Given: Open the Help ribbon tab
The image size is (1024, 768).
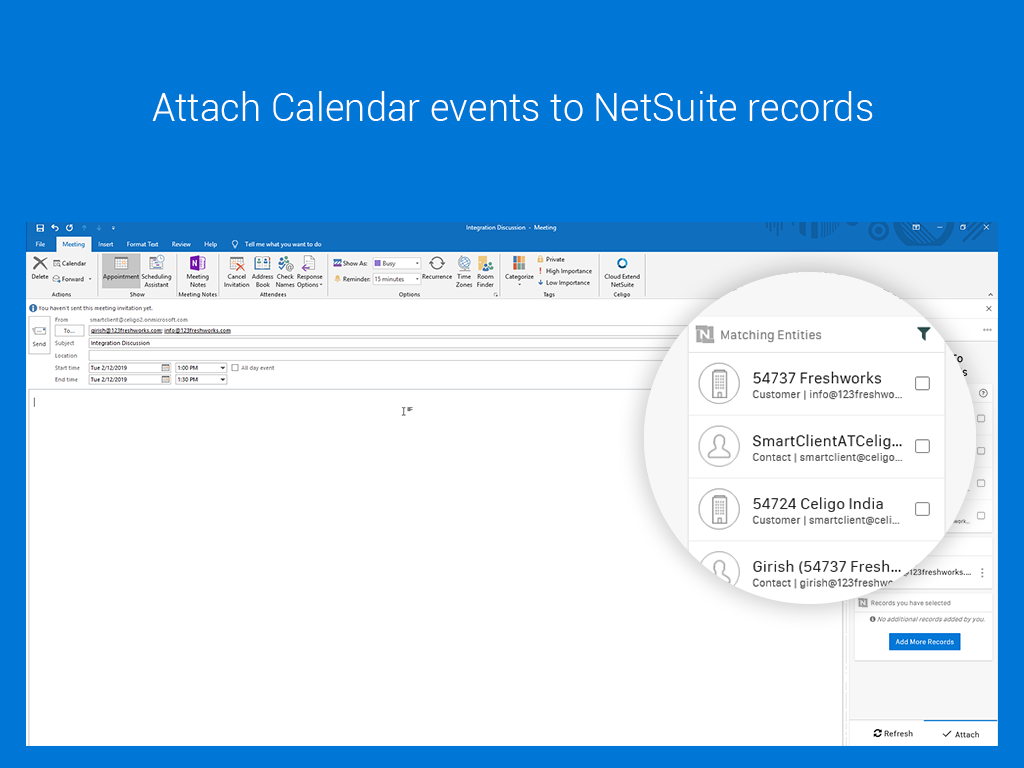Looking at the screenshot, I should pos(210,244).
